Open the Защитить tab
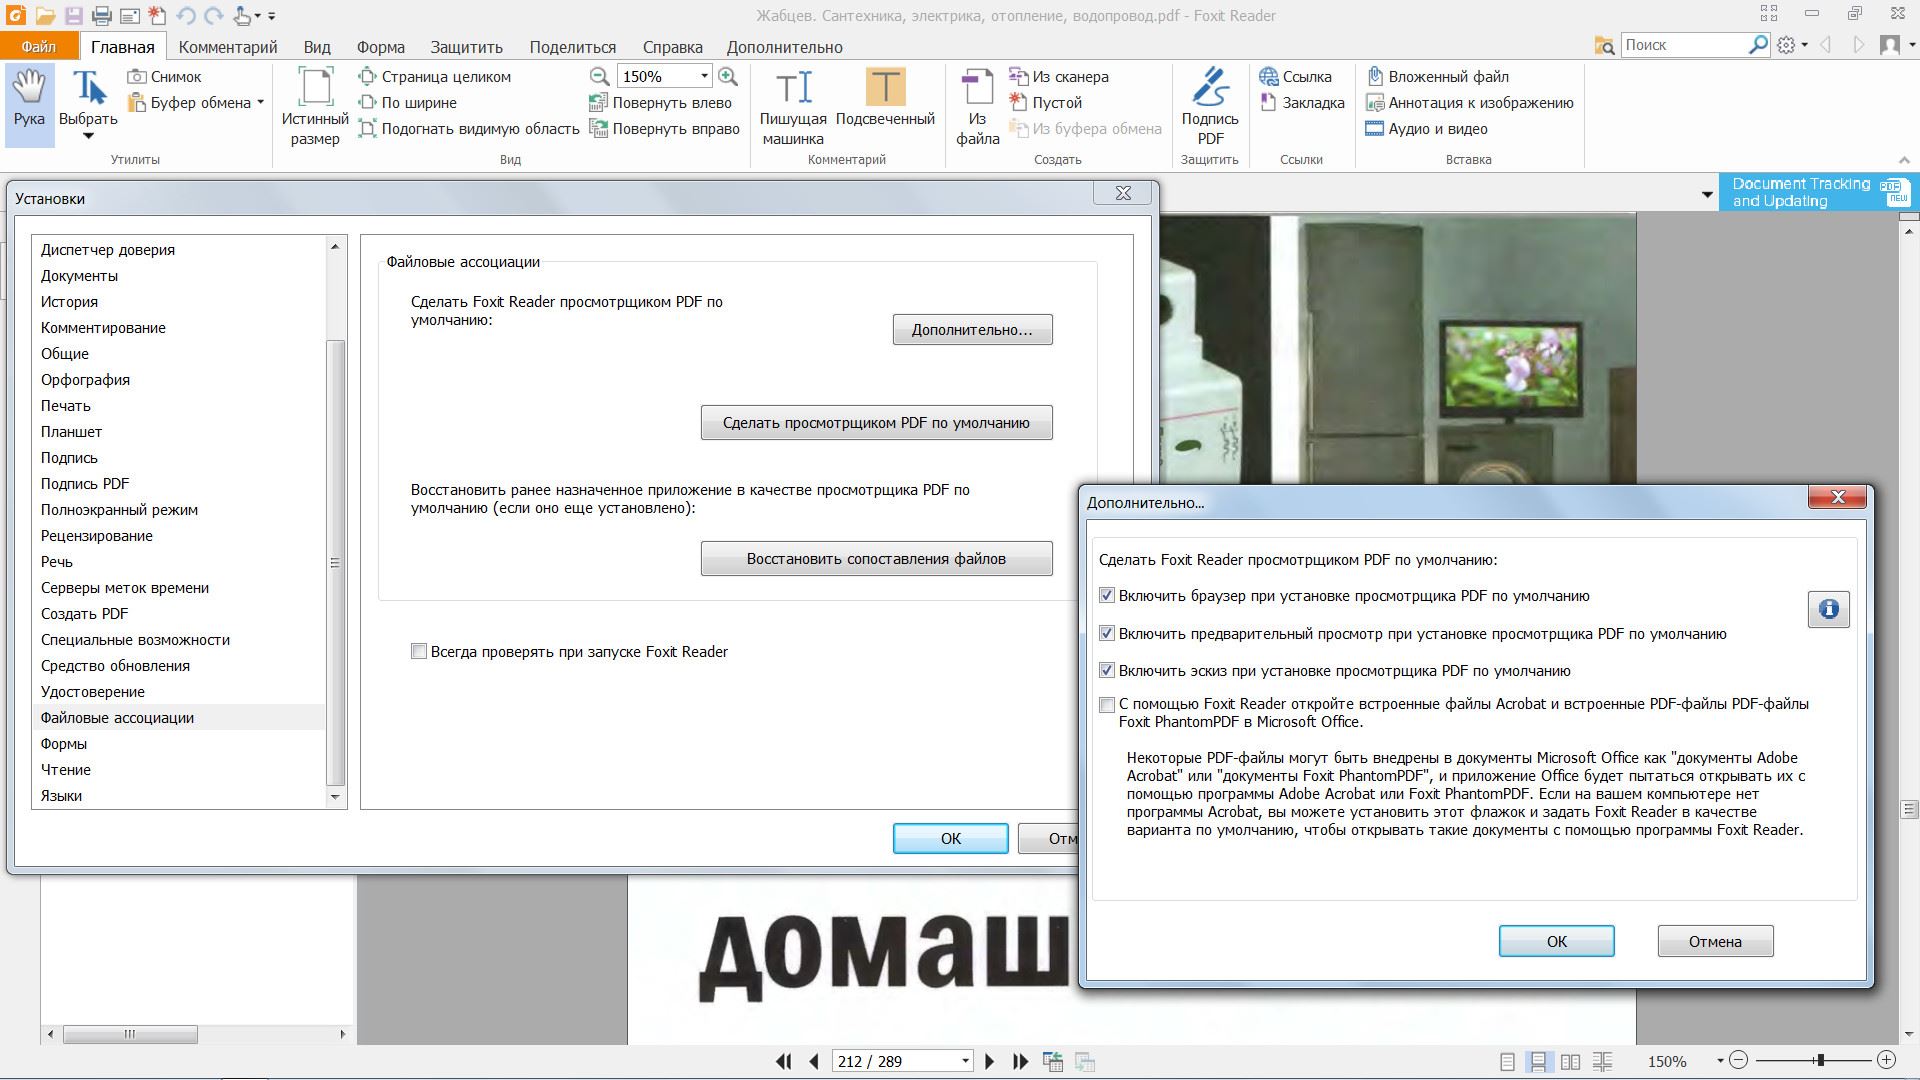This screenshot has width=1920, height=1080. pos(466,47)
